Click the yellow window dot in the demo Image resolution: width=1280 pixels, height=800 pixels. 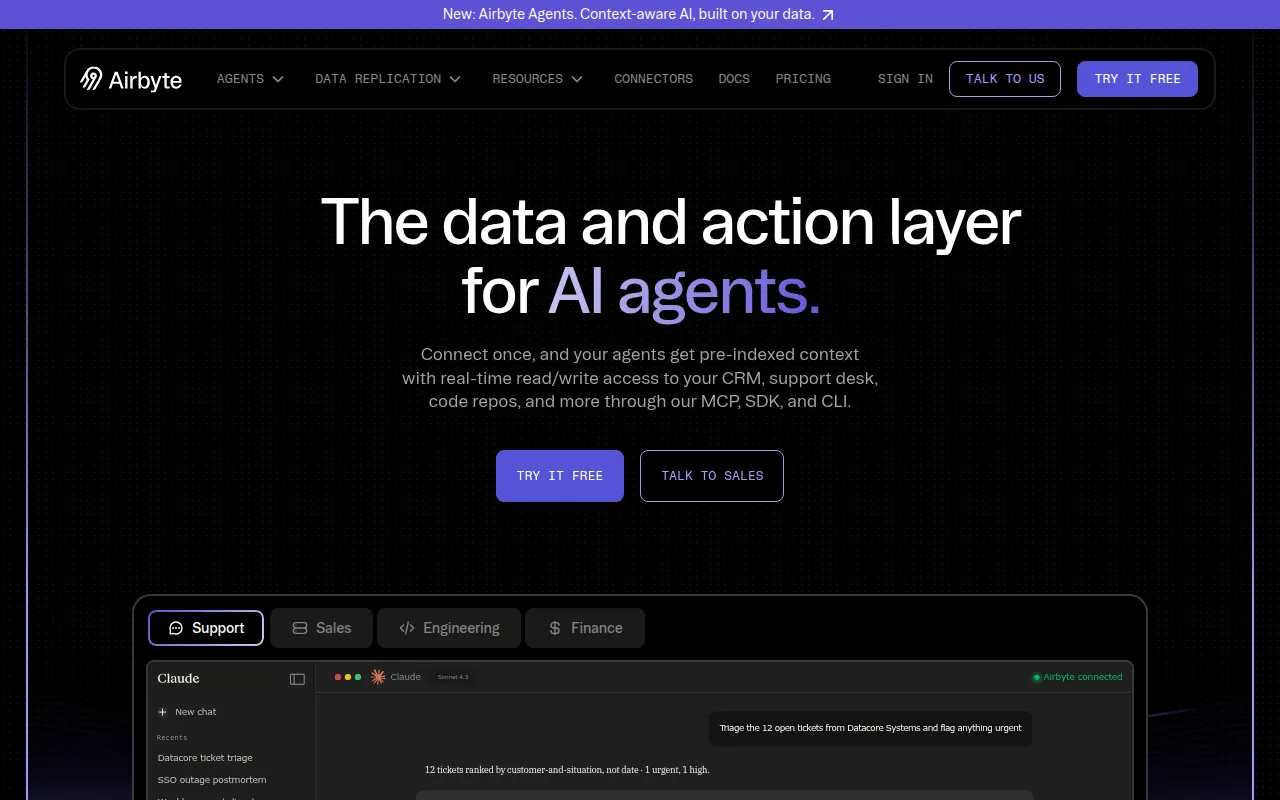click(x=348, y=677)
